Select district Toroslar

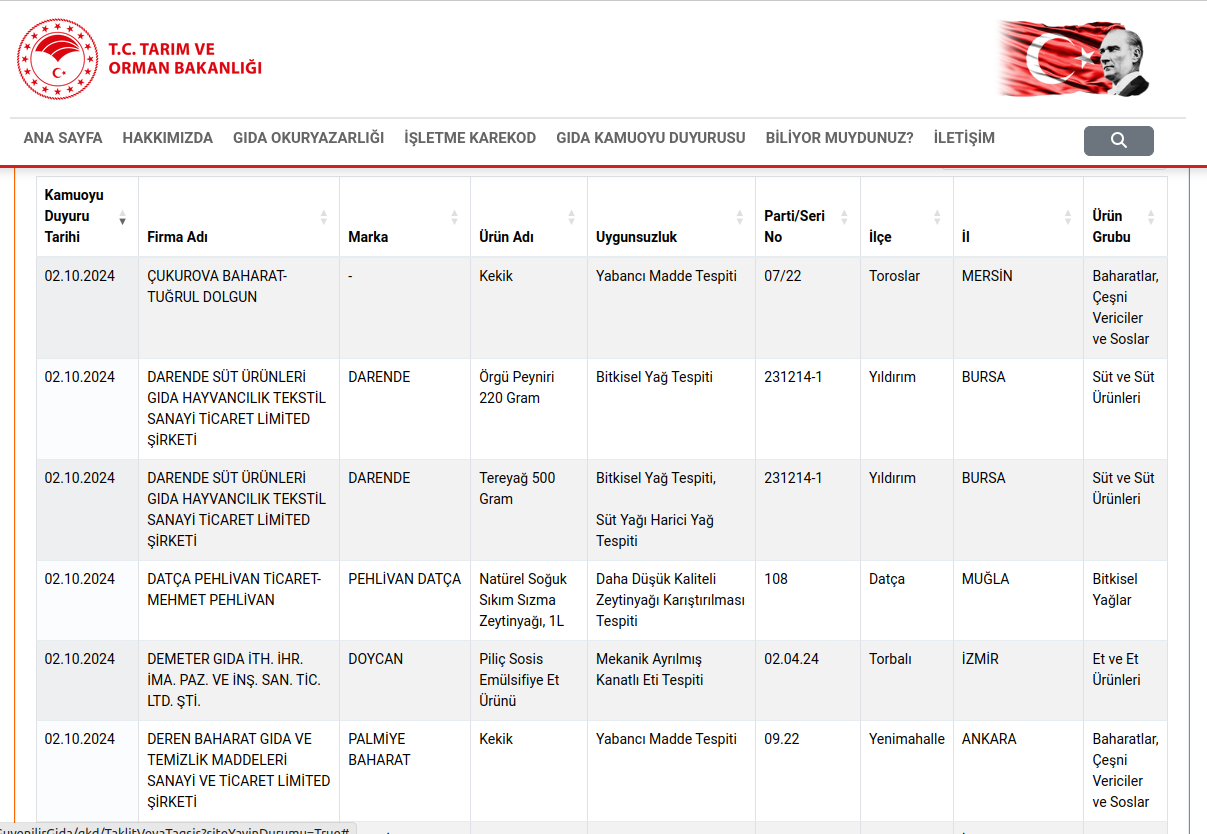[894, 276]
